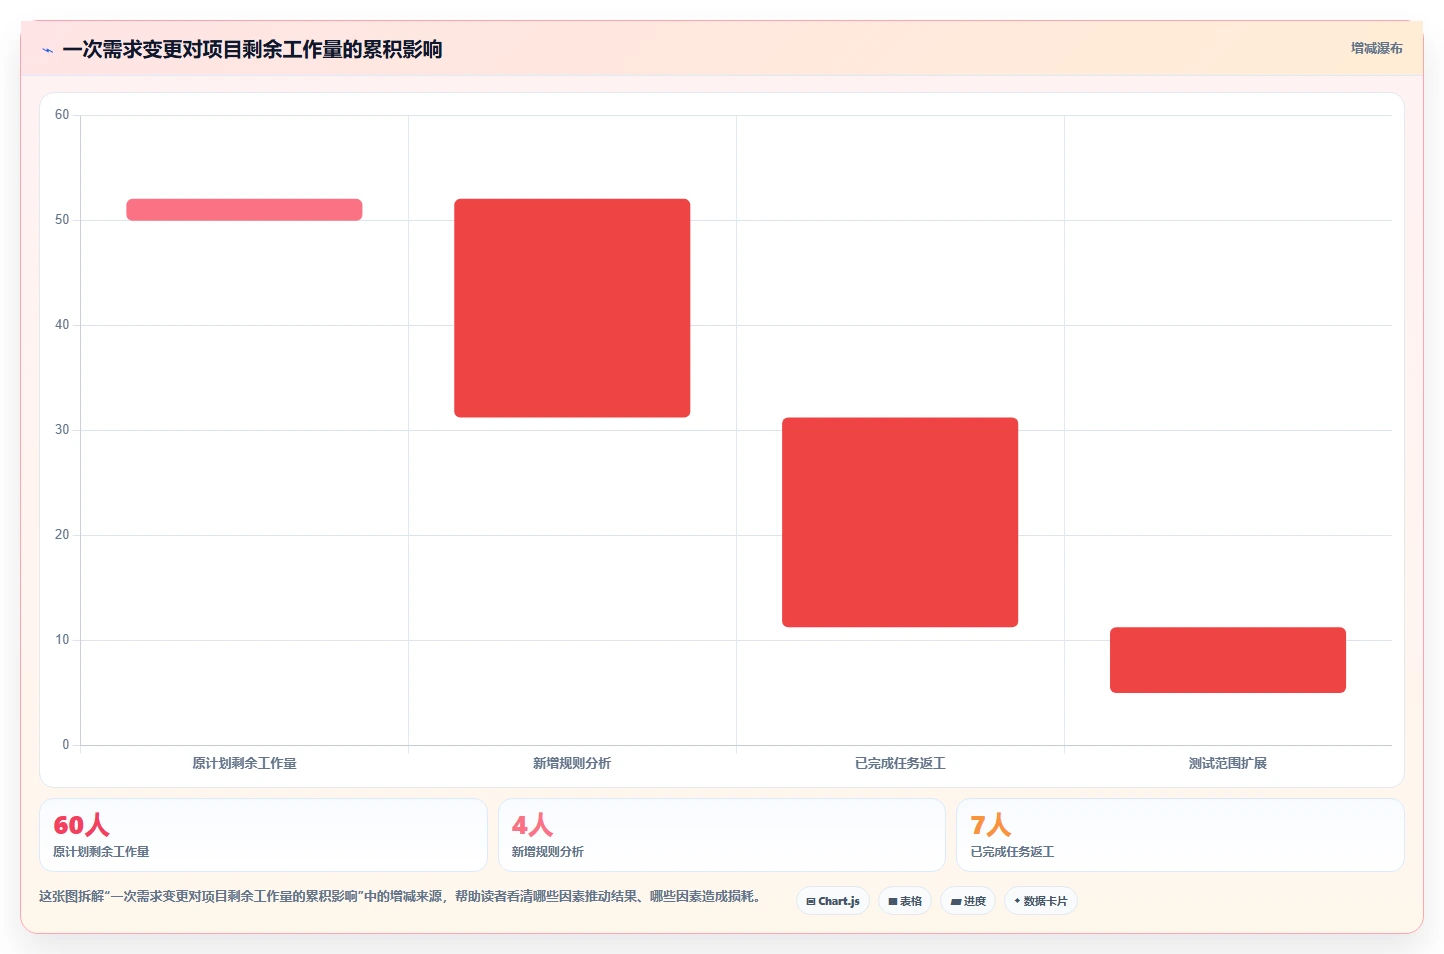This screenshot has height=954, width=1444.
Task: Click the description sentence starting 这张图拆解
Action: click(x=403, y=896)
